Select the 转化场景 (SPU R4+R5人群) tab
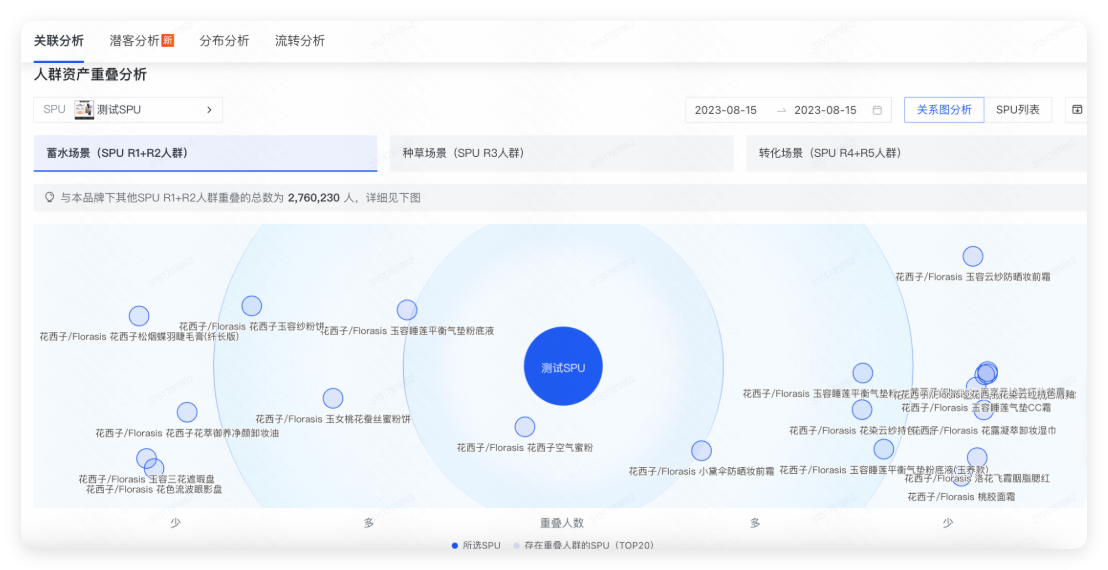The height and width of the screenshot is (570, 1108). [x=917, y=153]
